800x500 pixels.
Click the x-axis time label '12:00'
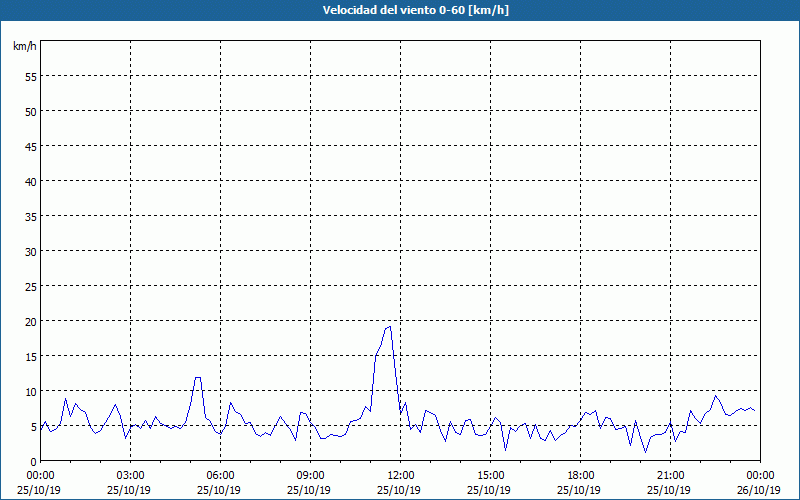coord(401,476)
